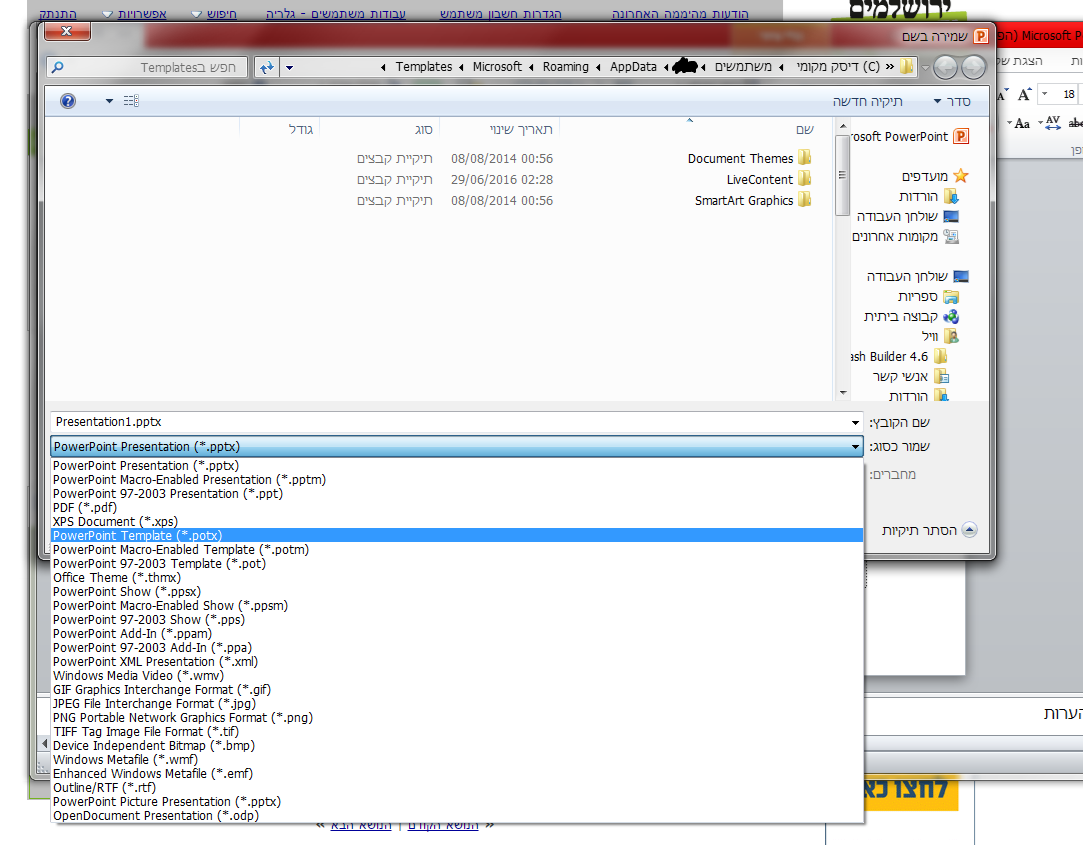Click Templates in the address path
This screenshot has height=845, width=1083.
click(x=423, y=67)
